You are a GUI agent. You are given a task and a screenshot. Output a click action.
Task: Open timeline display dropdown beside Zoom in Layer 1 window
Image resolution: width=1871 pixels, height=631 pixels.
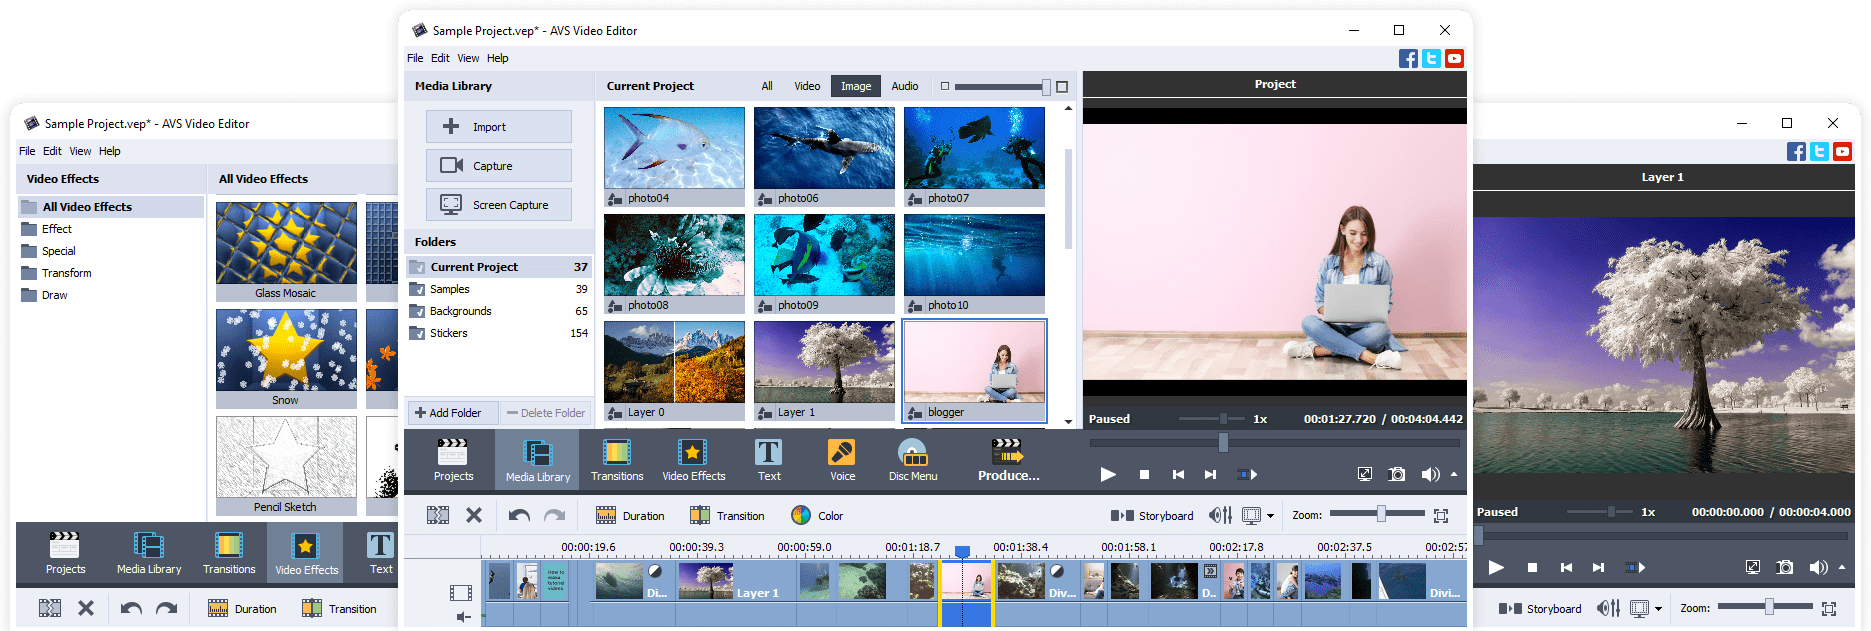pos(1658,609)
